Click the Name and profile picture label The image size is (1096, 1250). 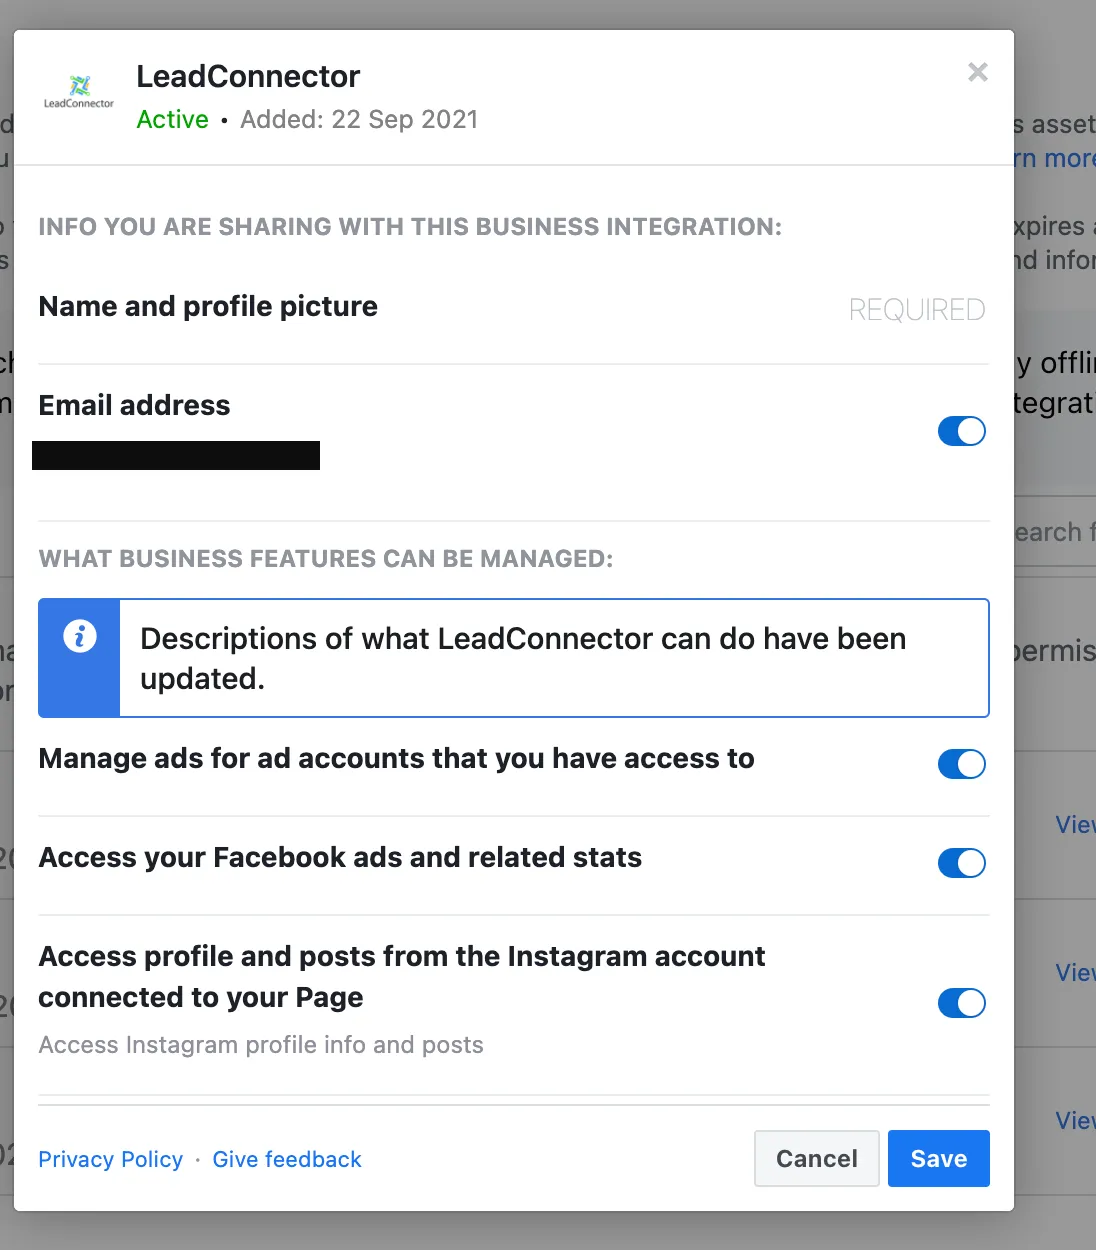[208, 306]
